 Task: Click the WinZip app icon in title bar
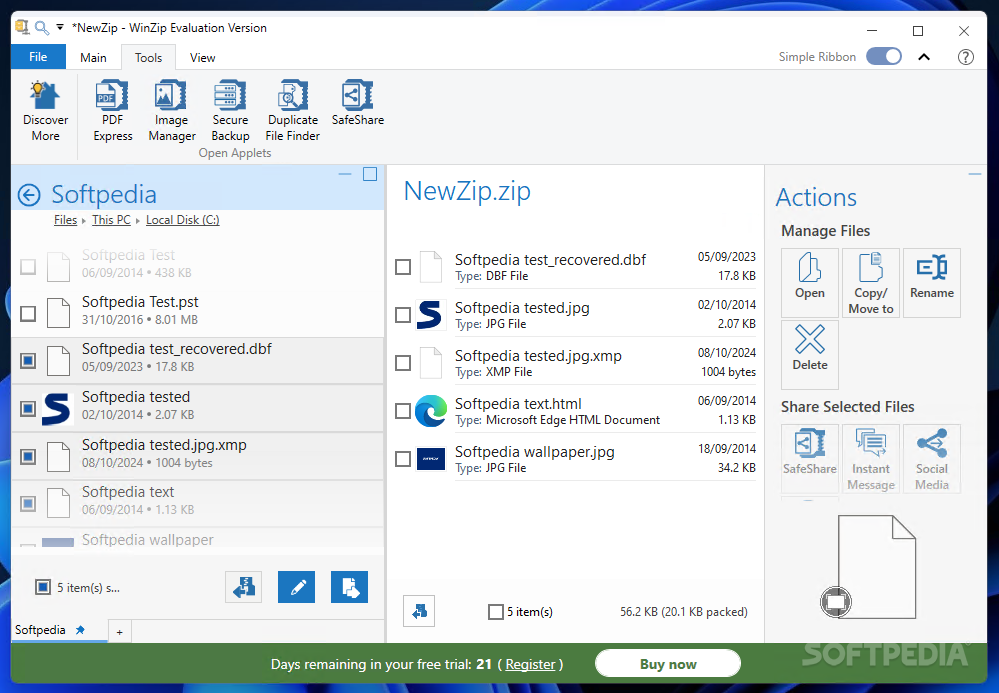tap(22, 27)
